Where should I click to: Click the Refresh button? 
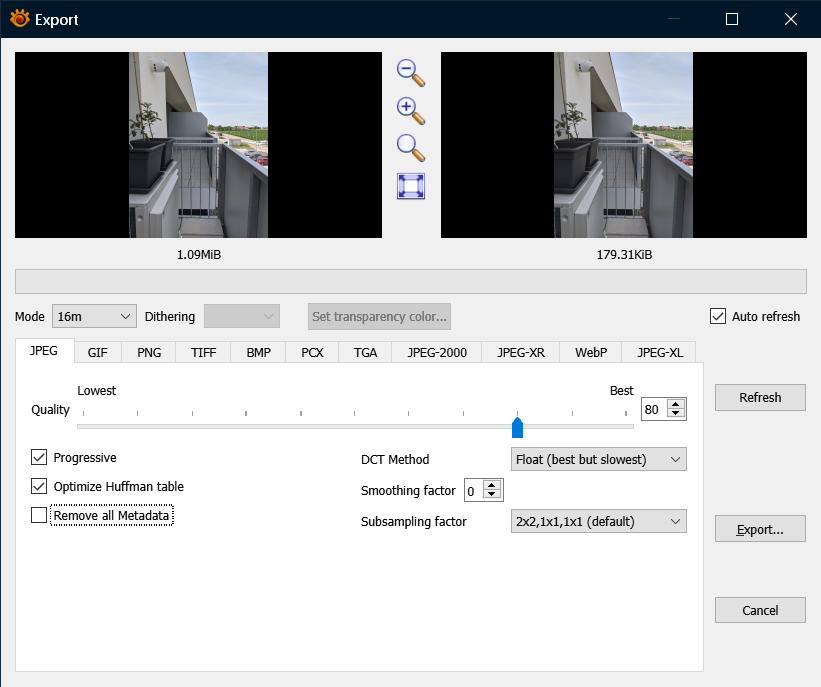click(759, 397)
